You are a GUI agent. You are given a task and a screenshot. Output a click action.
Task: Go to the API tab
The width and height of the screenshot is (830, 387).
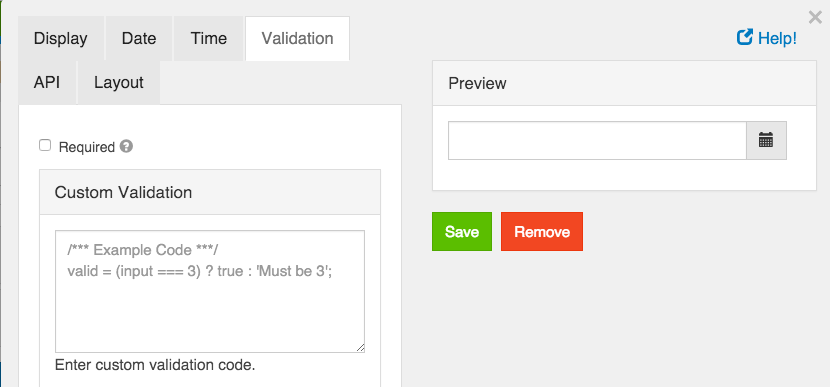coord(47,83)
